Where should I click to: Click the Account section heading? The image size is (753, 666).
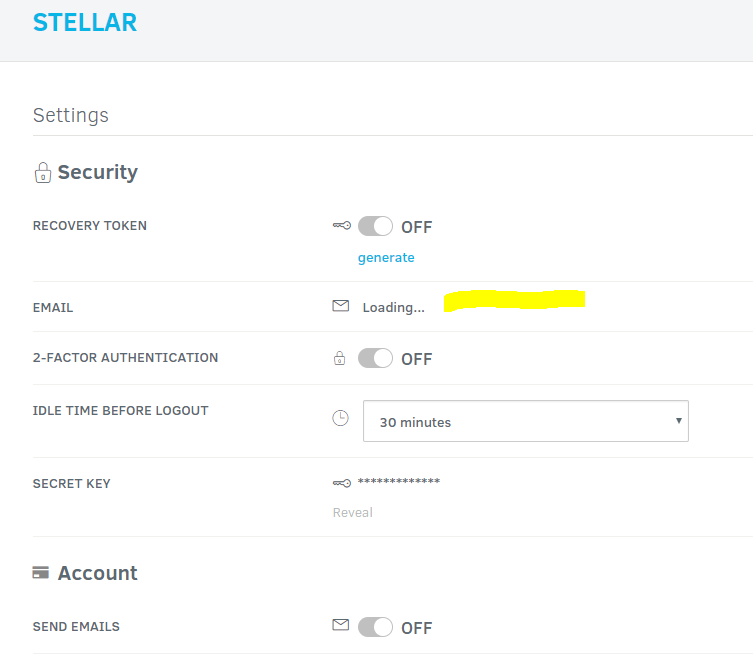coord(97,573)
